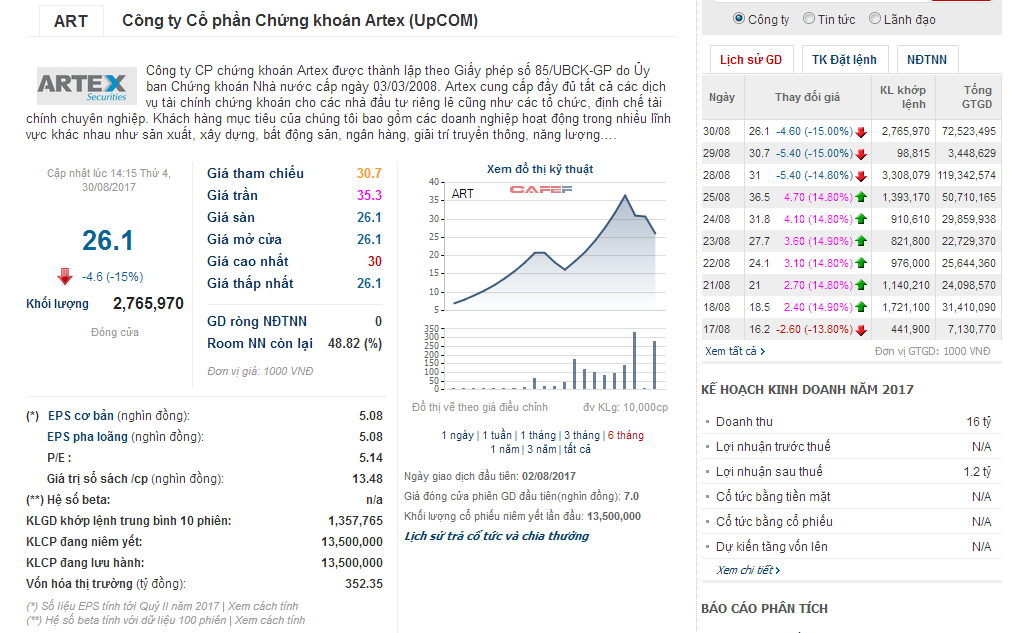Click the green up arrow in the 22/08 row
The height and width of the screenshot is (633, 1010).
[861, 263]
